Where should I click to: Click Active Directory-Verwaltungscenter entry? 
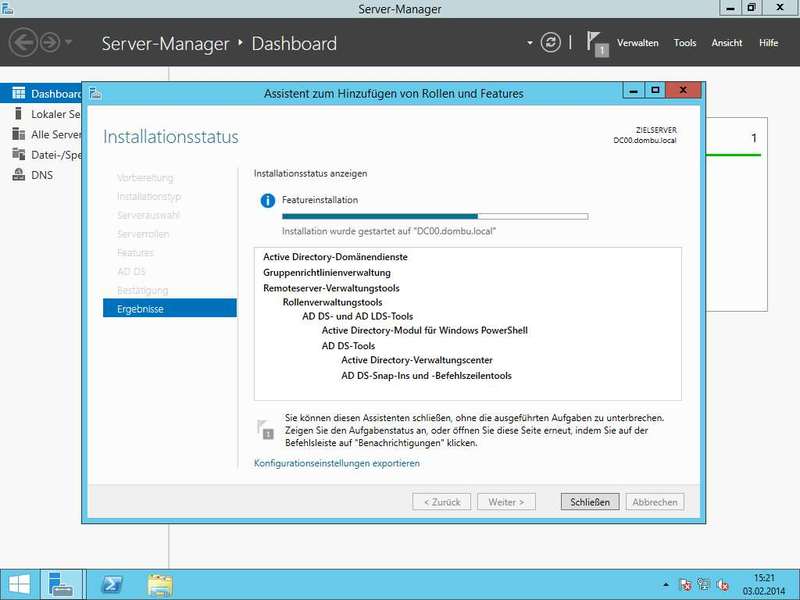(x=417, y=360)
